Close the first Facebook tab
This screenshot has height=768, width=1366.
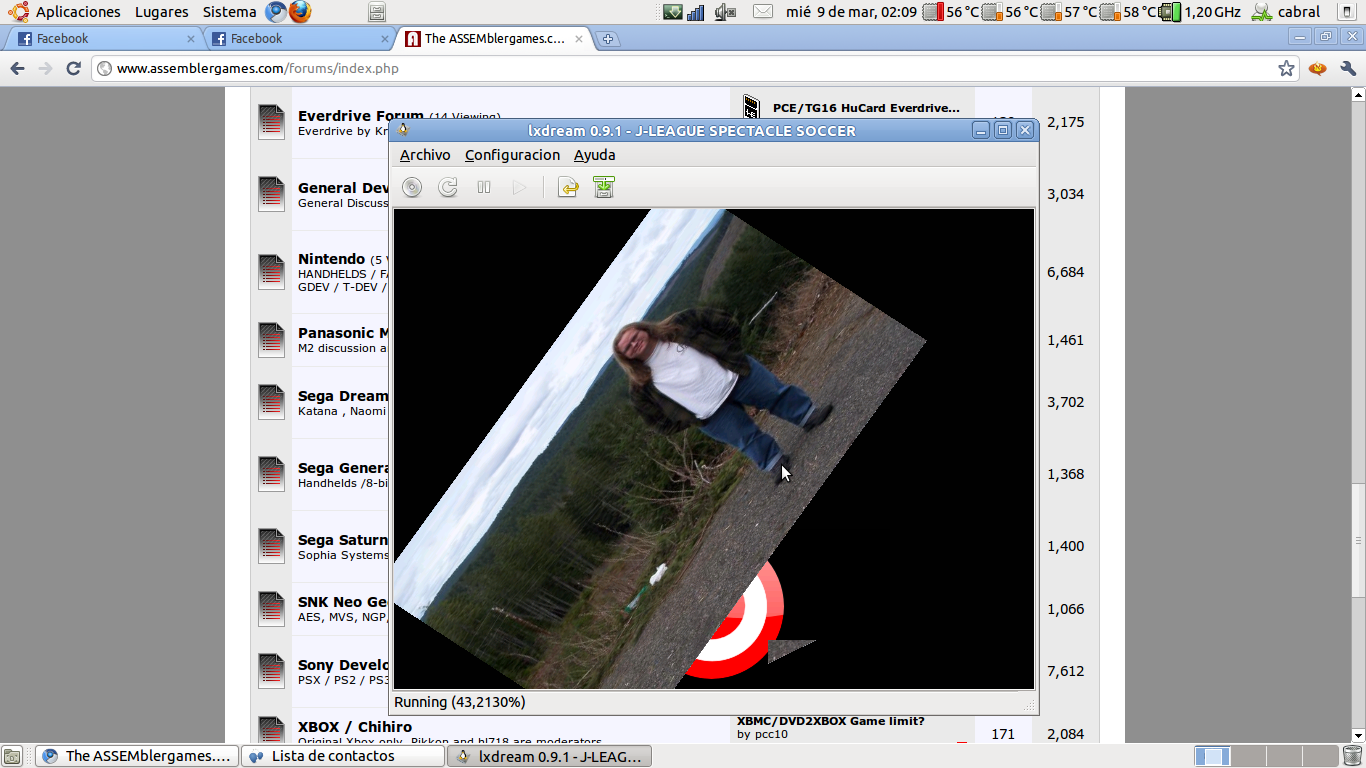(191, 39)
